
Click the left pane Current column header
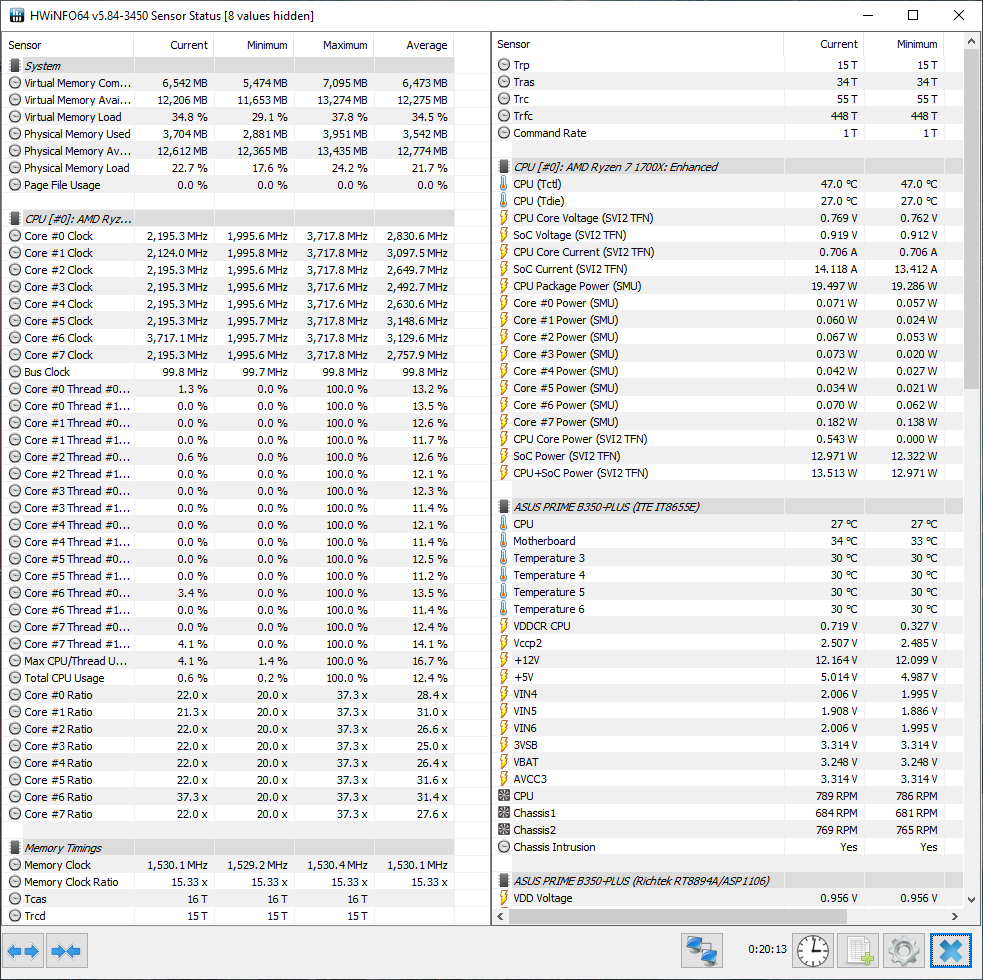pyautogui.click(x=174, y=45)
